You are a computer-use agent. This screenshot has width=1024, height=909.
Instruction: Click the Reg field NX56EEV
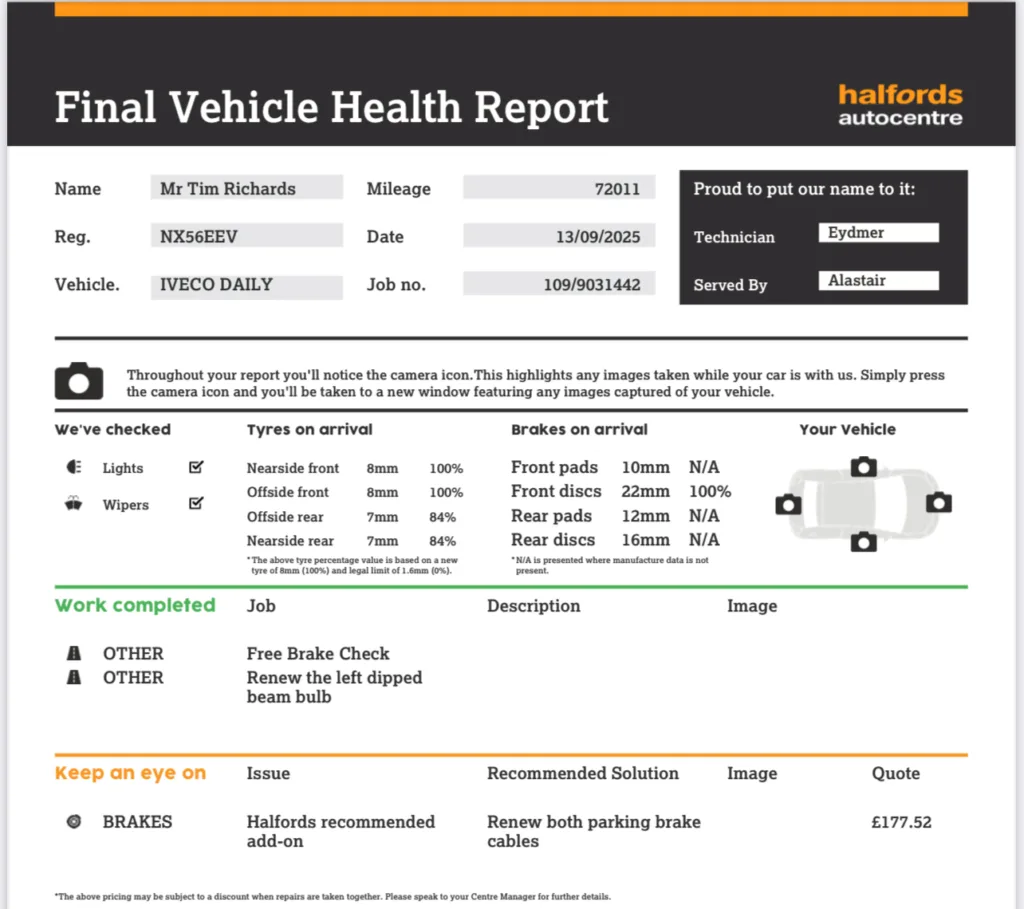[x=246, y=236]
